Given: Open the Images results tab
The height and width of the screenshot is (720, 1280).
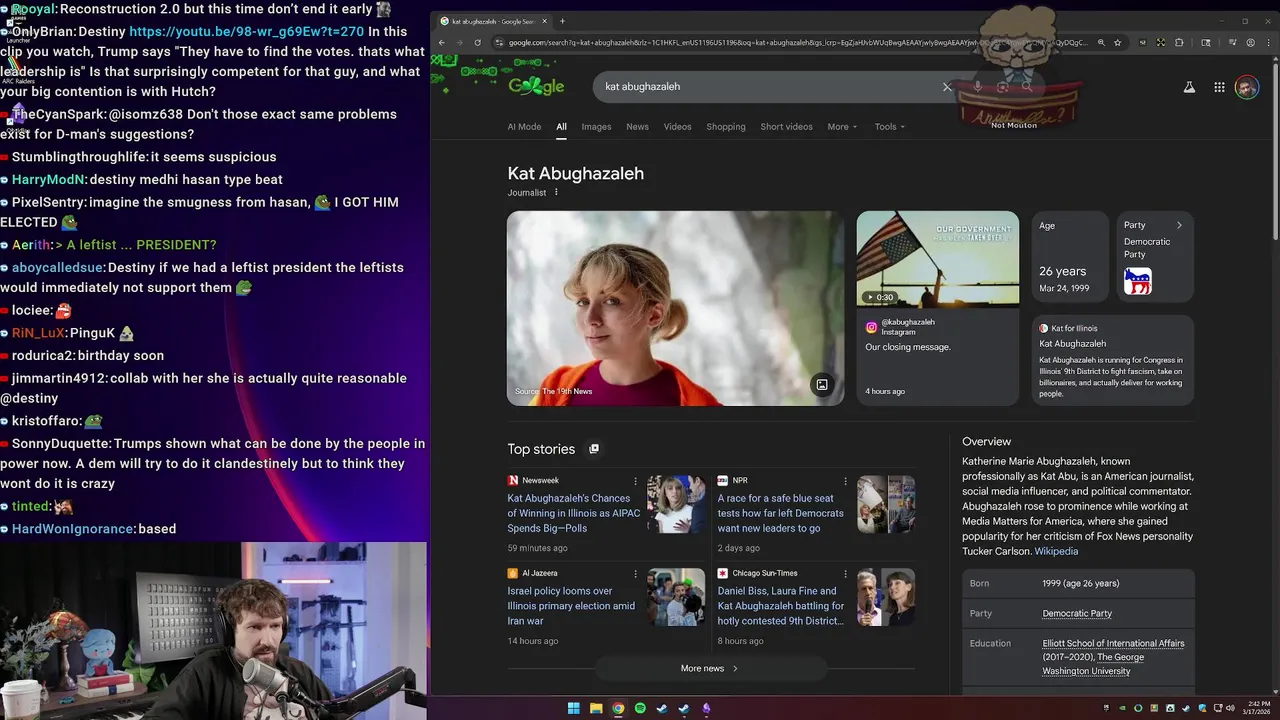Looking at the screenshot, I should [596, 127].
